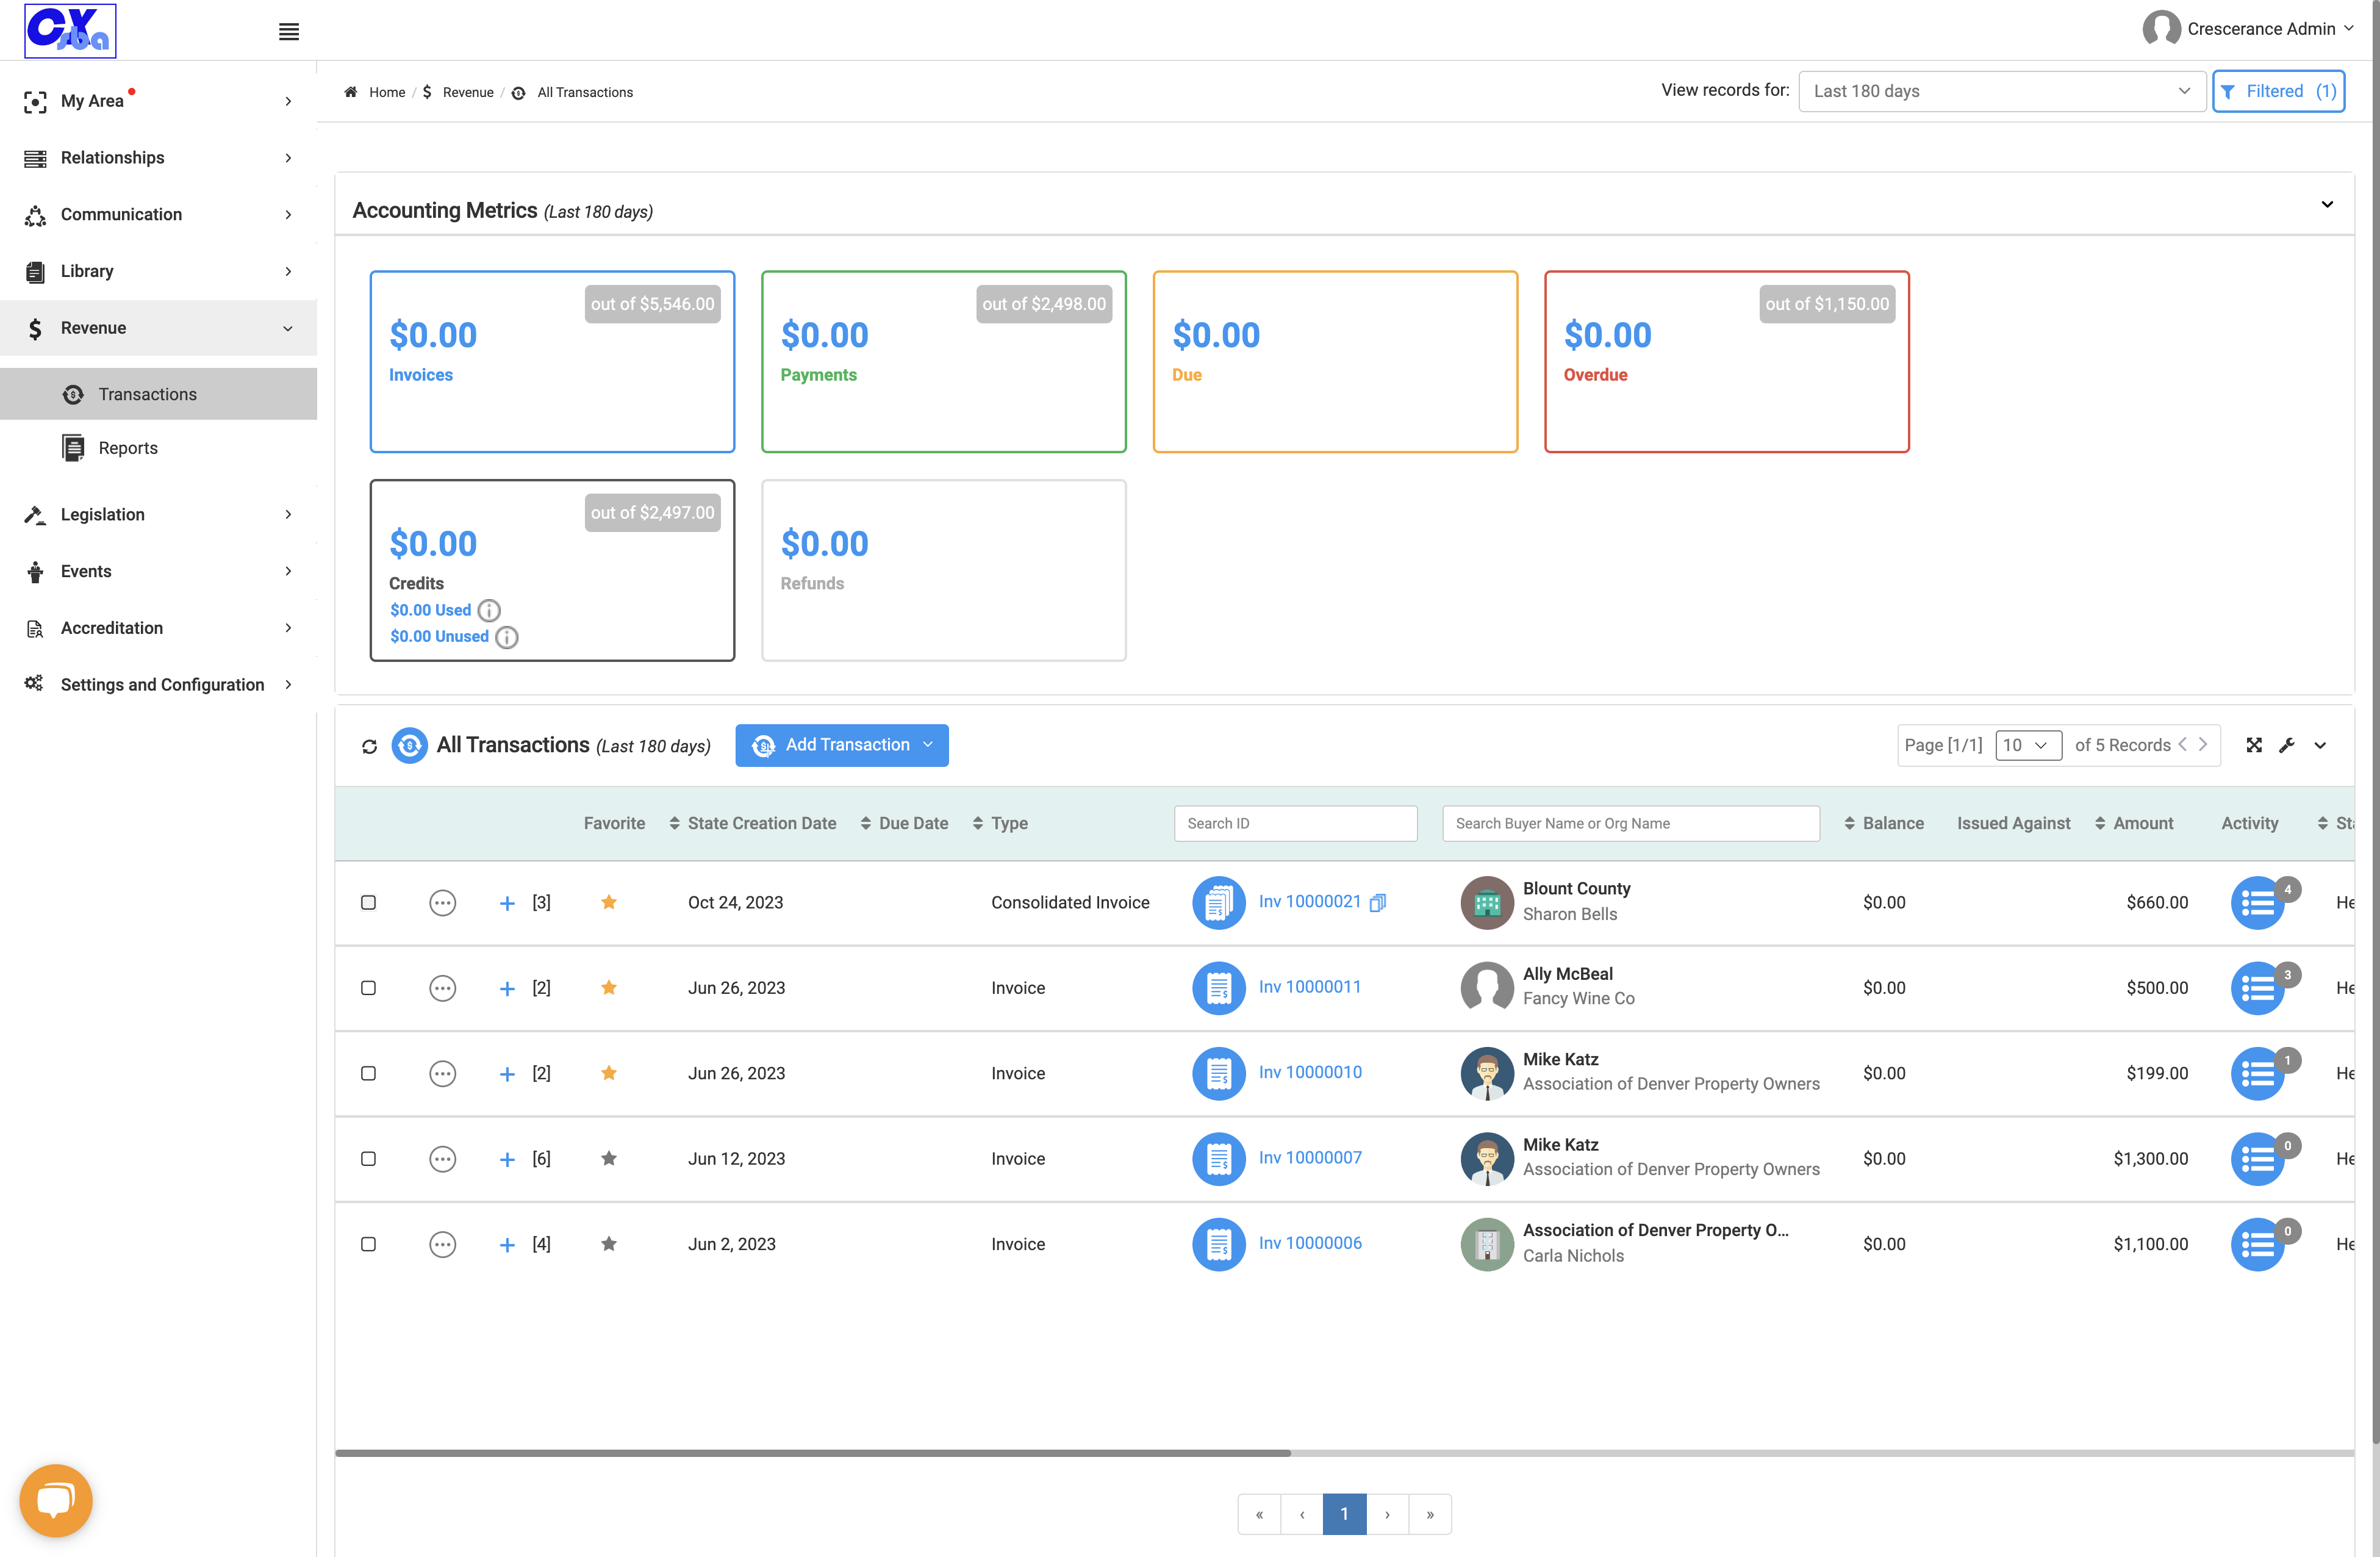The image size is (2380, 1557).
Task: Click the refresh icon beside All Transactions
Action: [x=369, y=746]
